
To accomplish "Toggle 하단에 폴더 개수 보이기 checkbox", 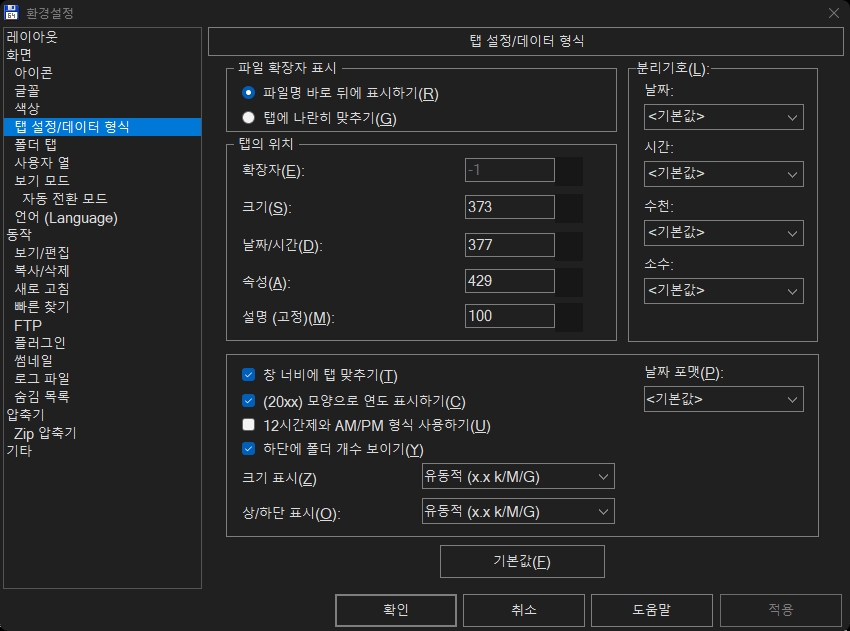I will [x=248, y=448].
